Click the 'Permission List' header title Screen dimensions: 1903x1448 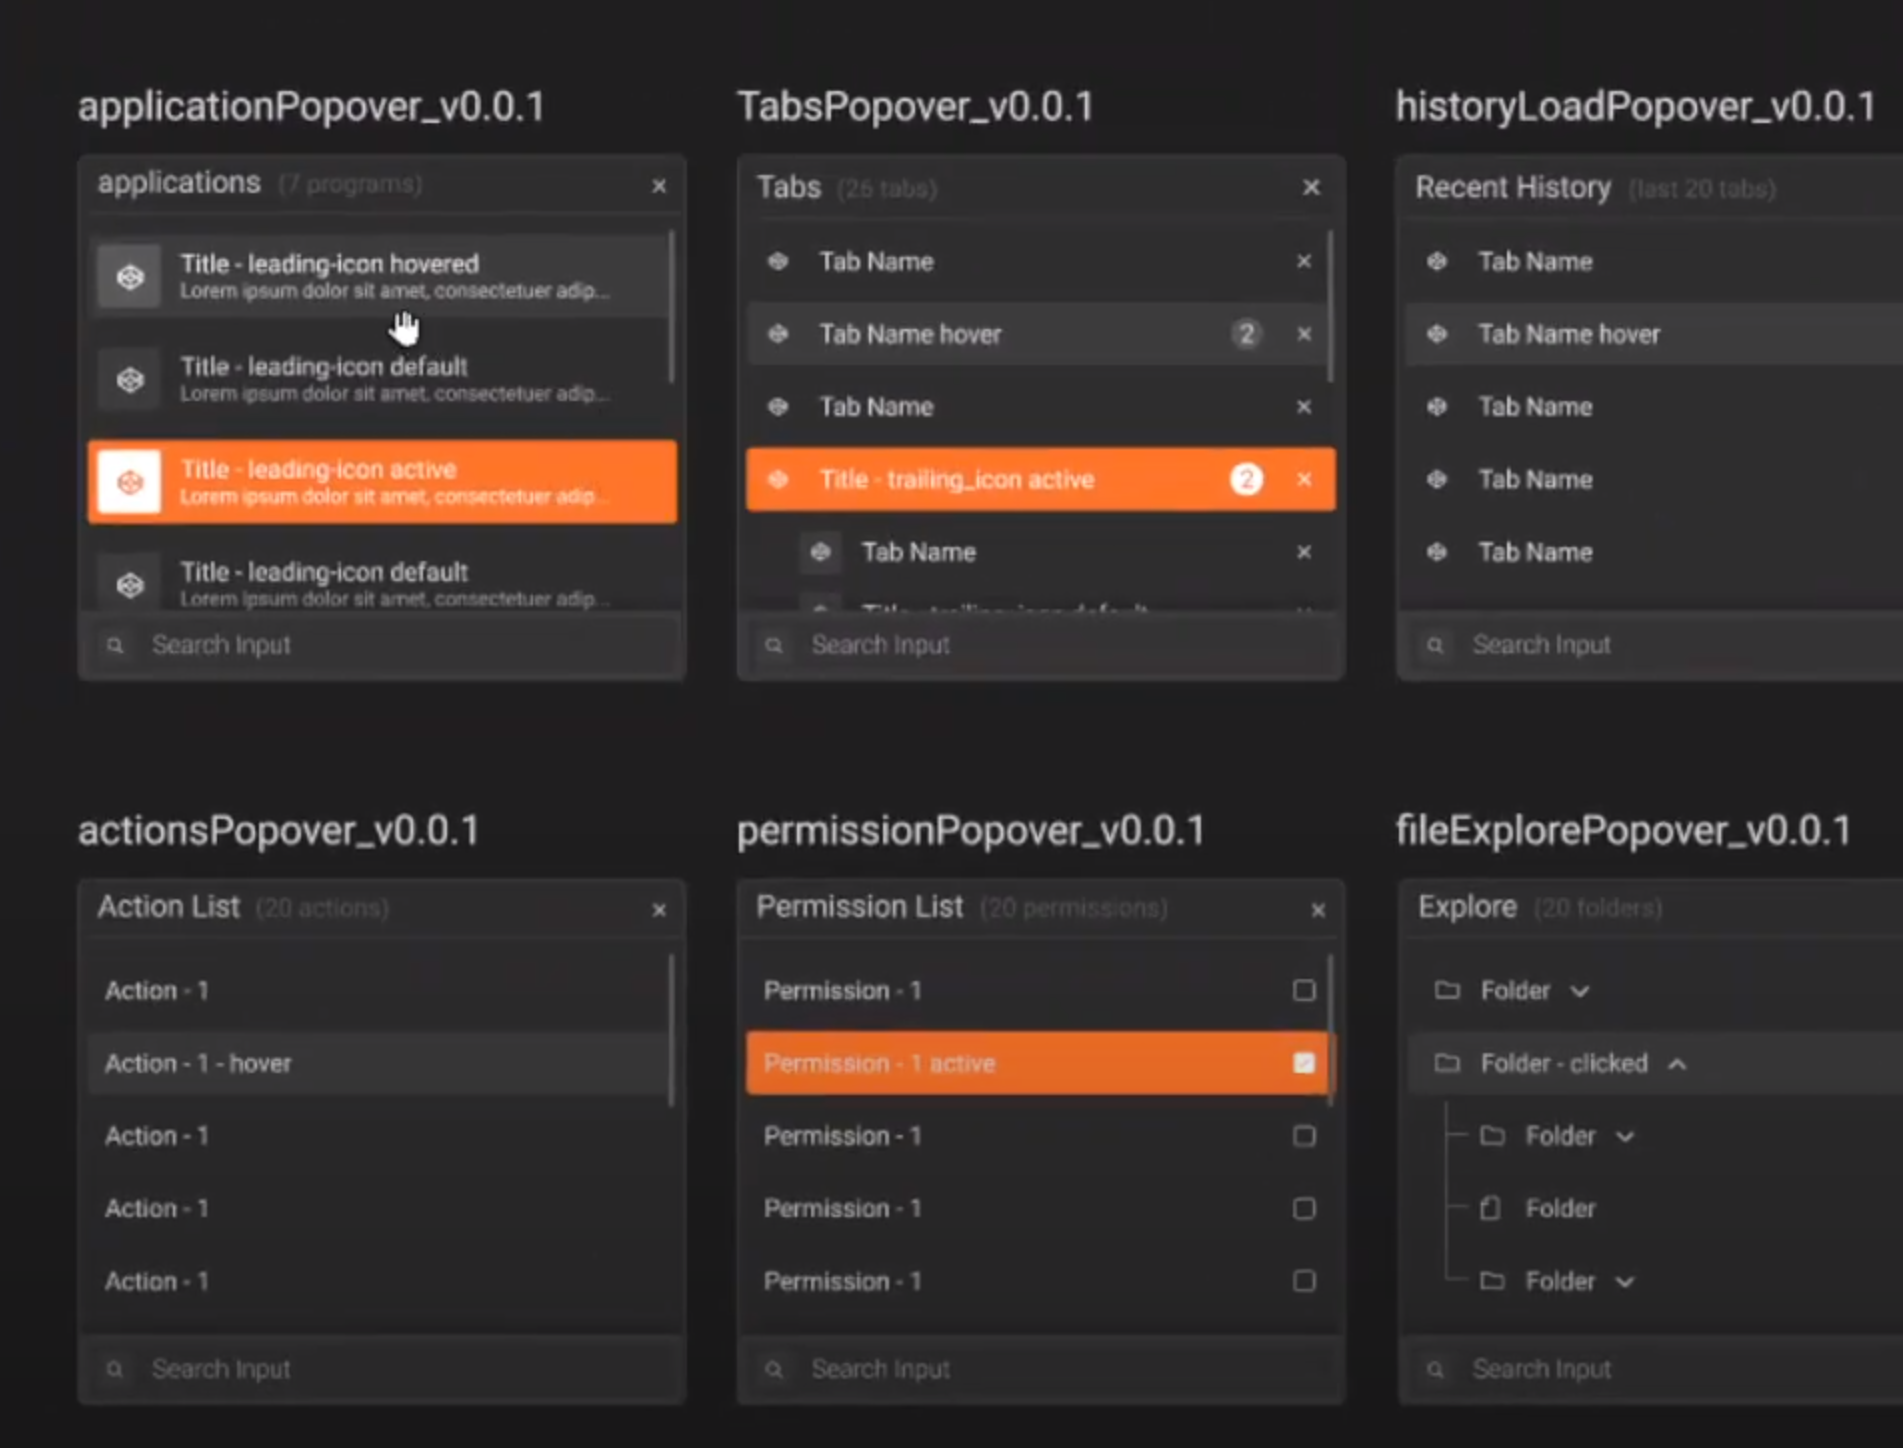pyautogui.click(x=859, y=907)
